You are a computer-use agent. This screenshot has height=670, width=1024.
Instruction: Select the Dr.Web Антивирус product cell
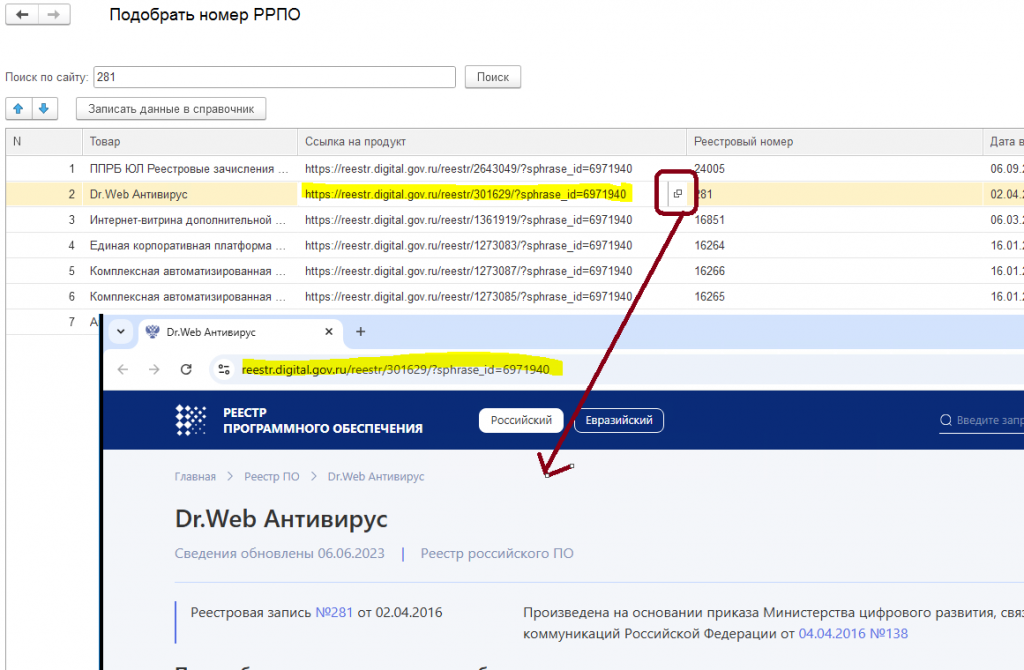(x=189, y=195)
